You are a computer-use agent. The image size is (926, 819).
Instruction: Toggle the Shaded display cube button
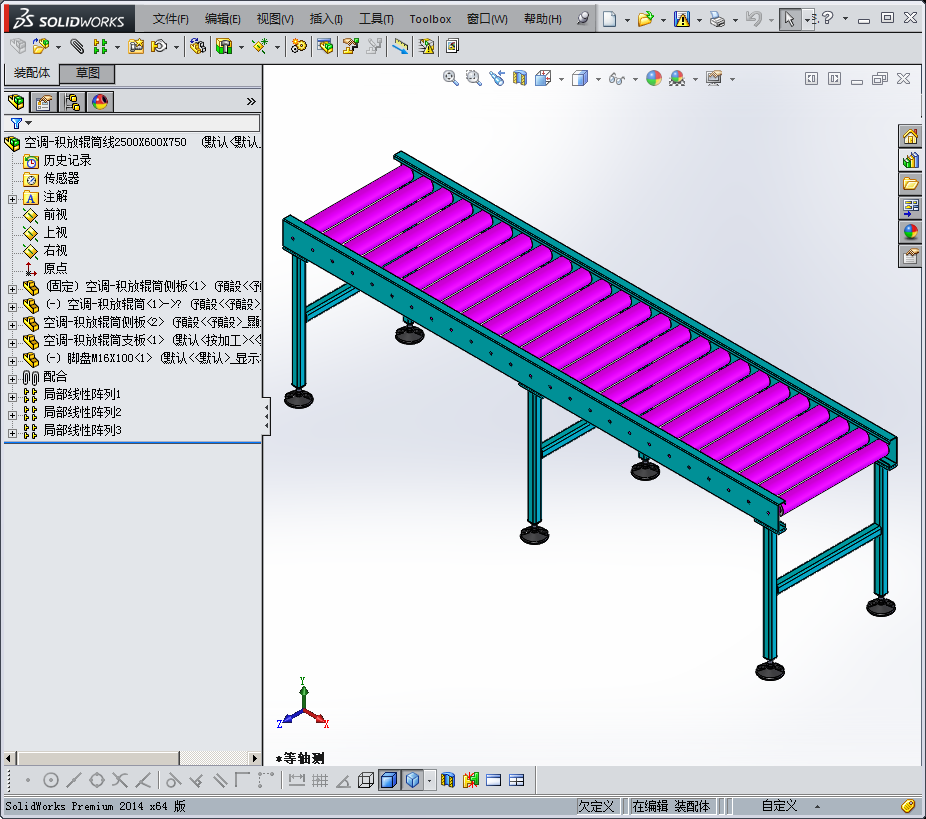pos(413,780)
